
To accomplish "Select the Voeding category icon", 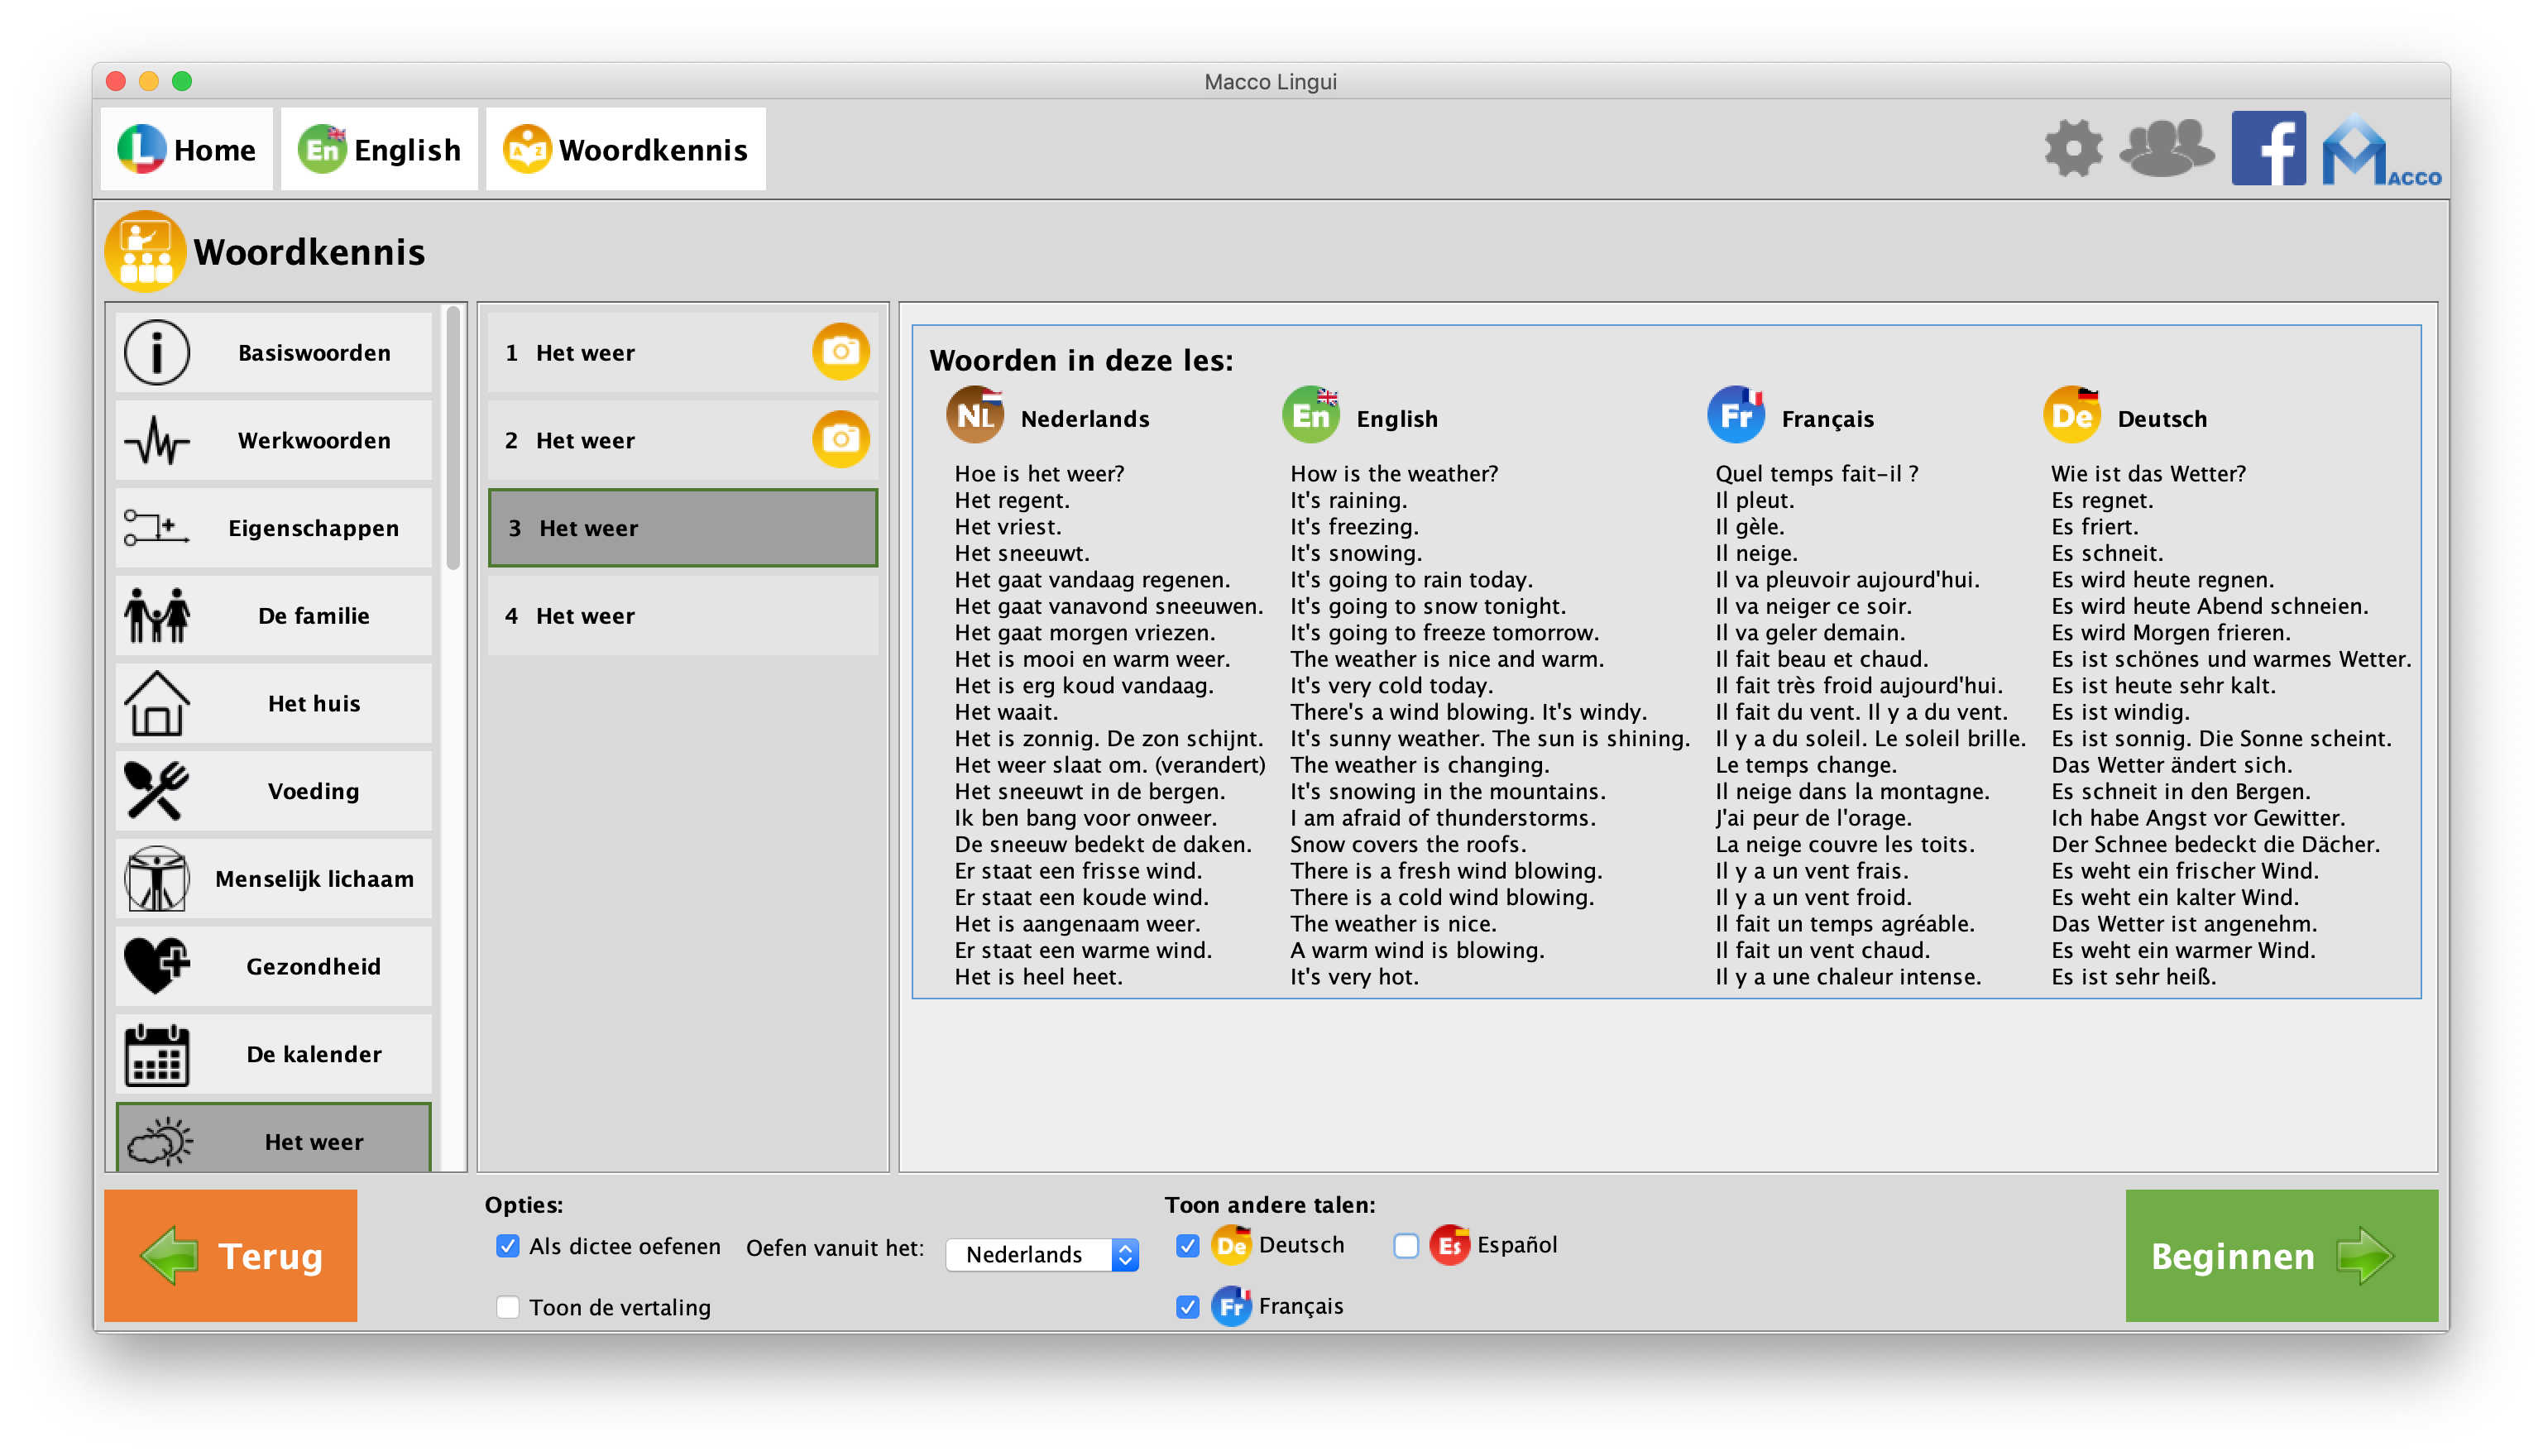I will [x=157, y=791].
